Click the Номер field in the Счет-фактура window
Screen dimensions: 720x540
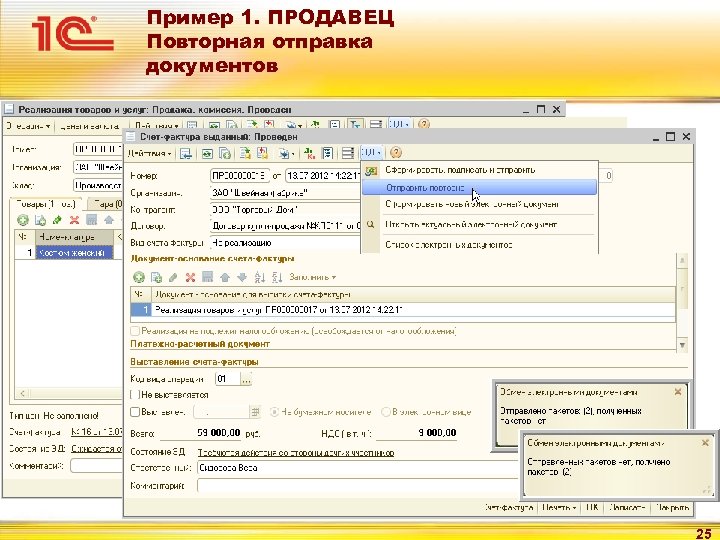pos(240,175)
